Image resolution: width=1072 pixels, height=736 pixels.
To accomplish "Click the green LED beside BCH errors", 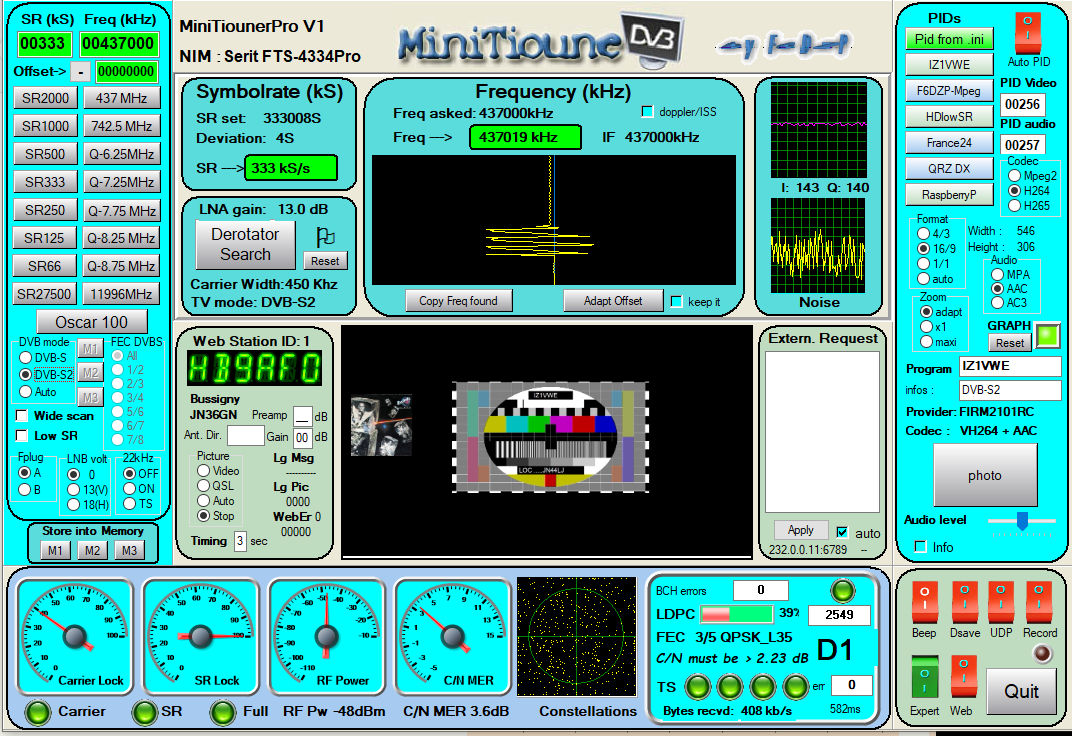I will (x=842, y=590).
